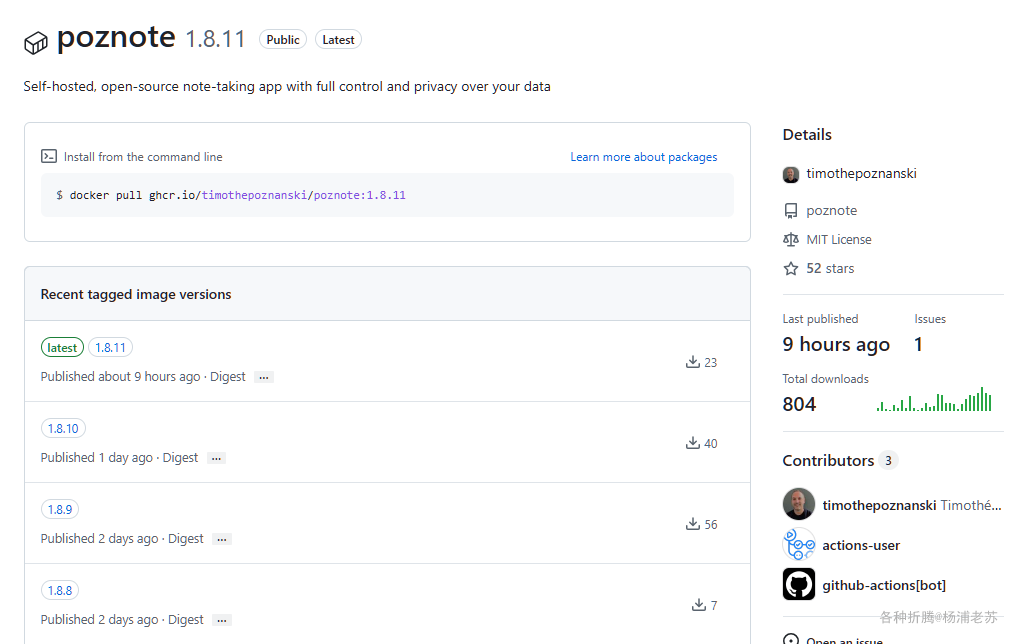Screen dimensions: 1019x644
Task: Click the download icon for version 1.8.9
Action: [x=693, y=524]
